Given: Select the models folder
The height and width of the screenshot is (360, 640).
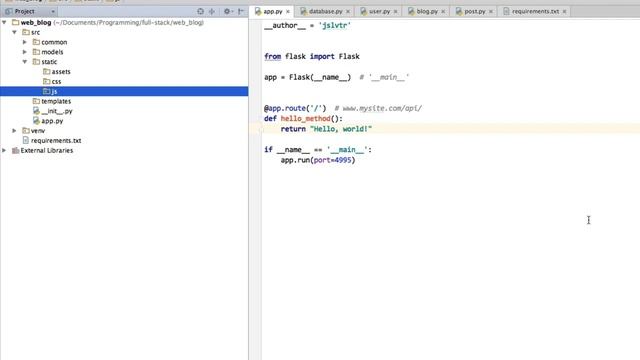Looking at the screenshot, I should pyautogui.click(x=52, y=52).
